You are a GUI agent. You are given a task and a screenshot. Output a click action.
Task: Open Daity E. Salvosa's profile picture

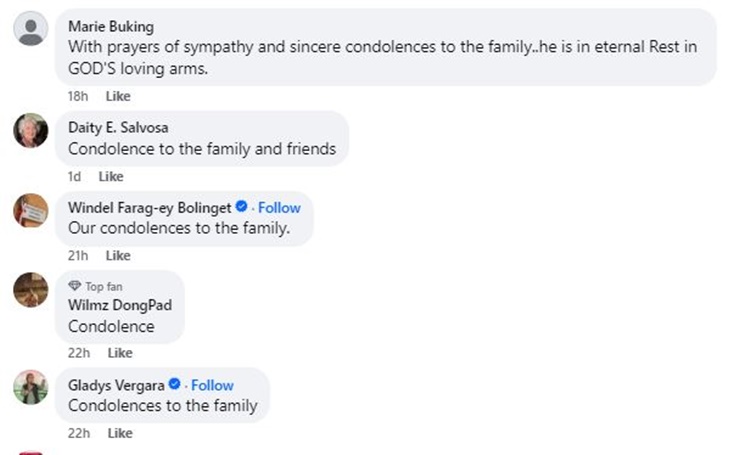coord(31,130)
